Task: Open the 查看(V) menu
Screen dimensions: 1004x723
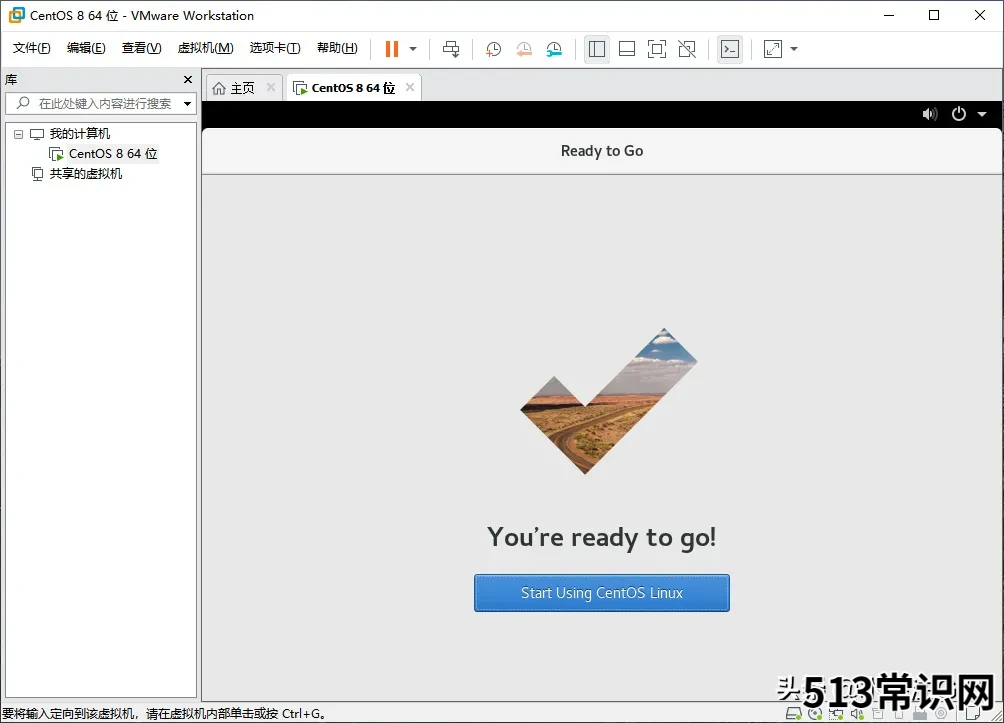Action: pos(142,48)
